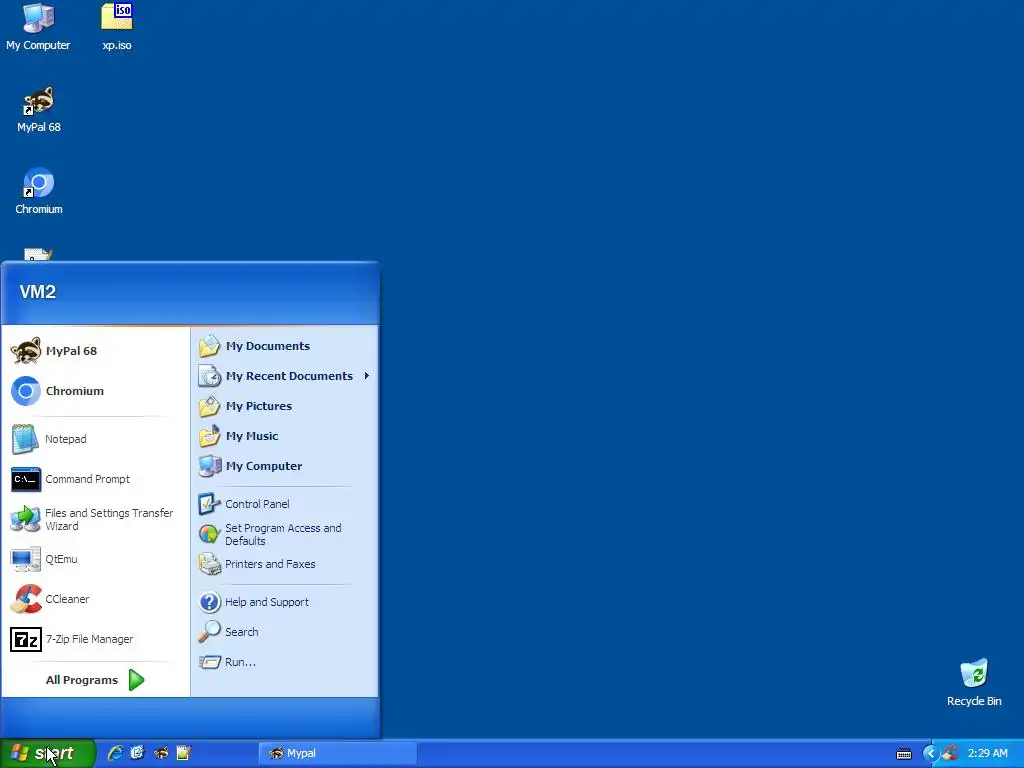Image resolution: width=1024 pixels, height=768 pixels.
Task: Launch Outlook Express from Quick Launch
Action: 137,753
